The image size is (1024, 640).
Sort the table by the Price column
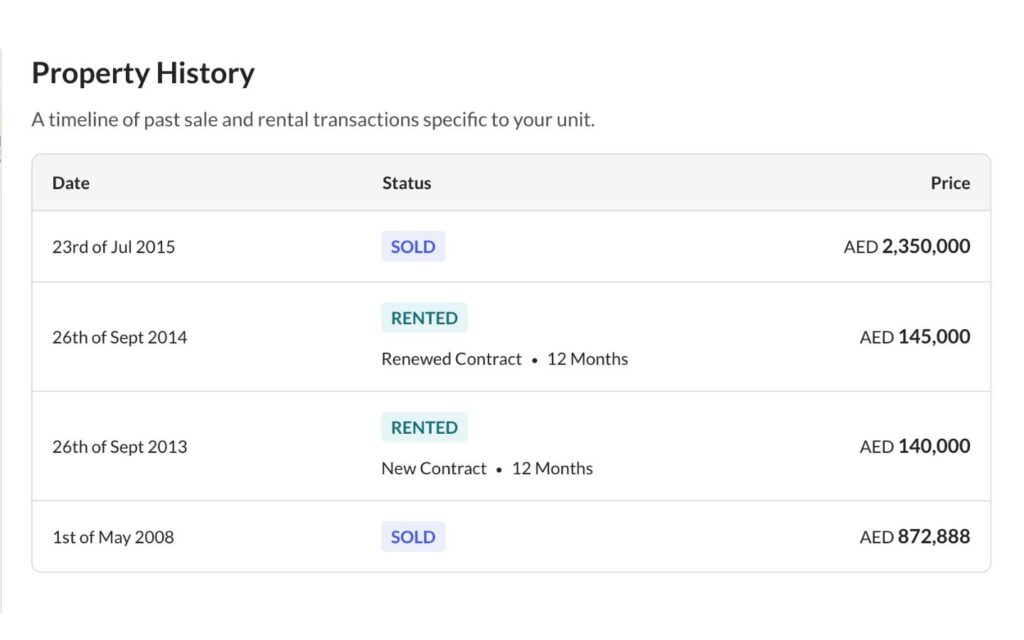[950, 183]
